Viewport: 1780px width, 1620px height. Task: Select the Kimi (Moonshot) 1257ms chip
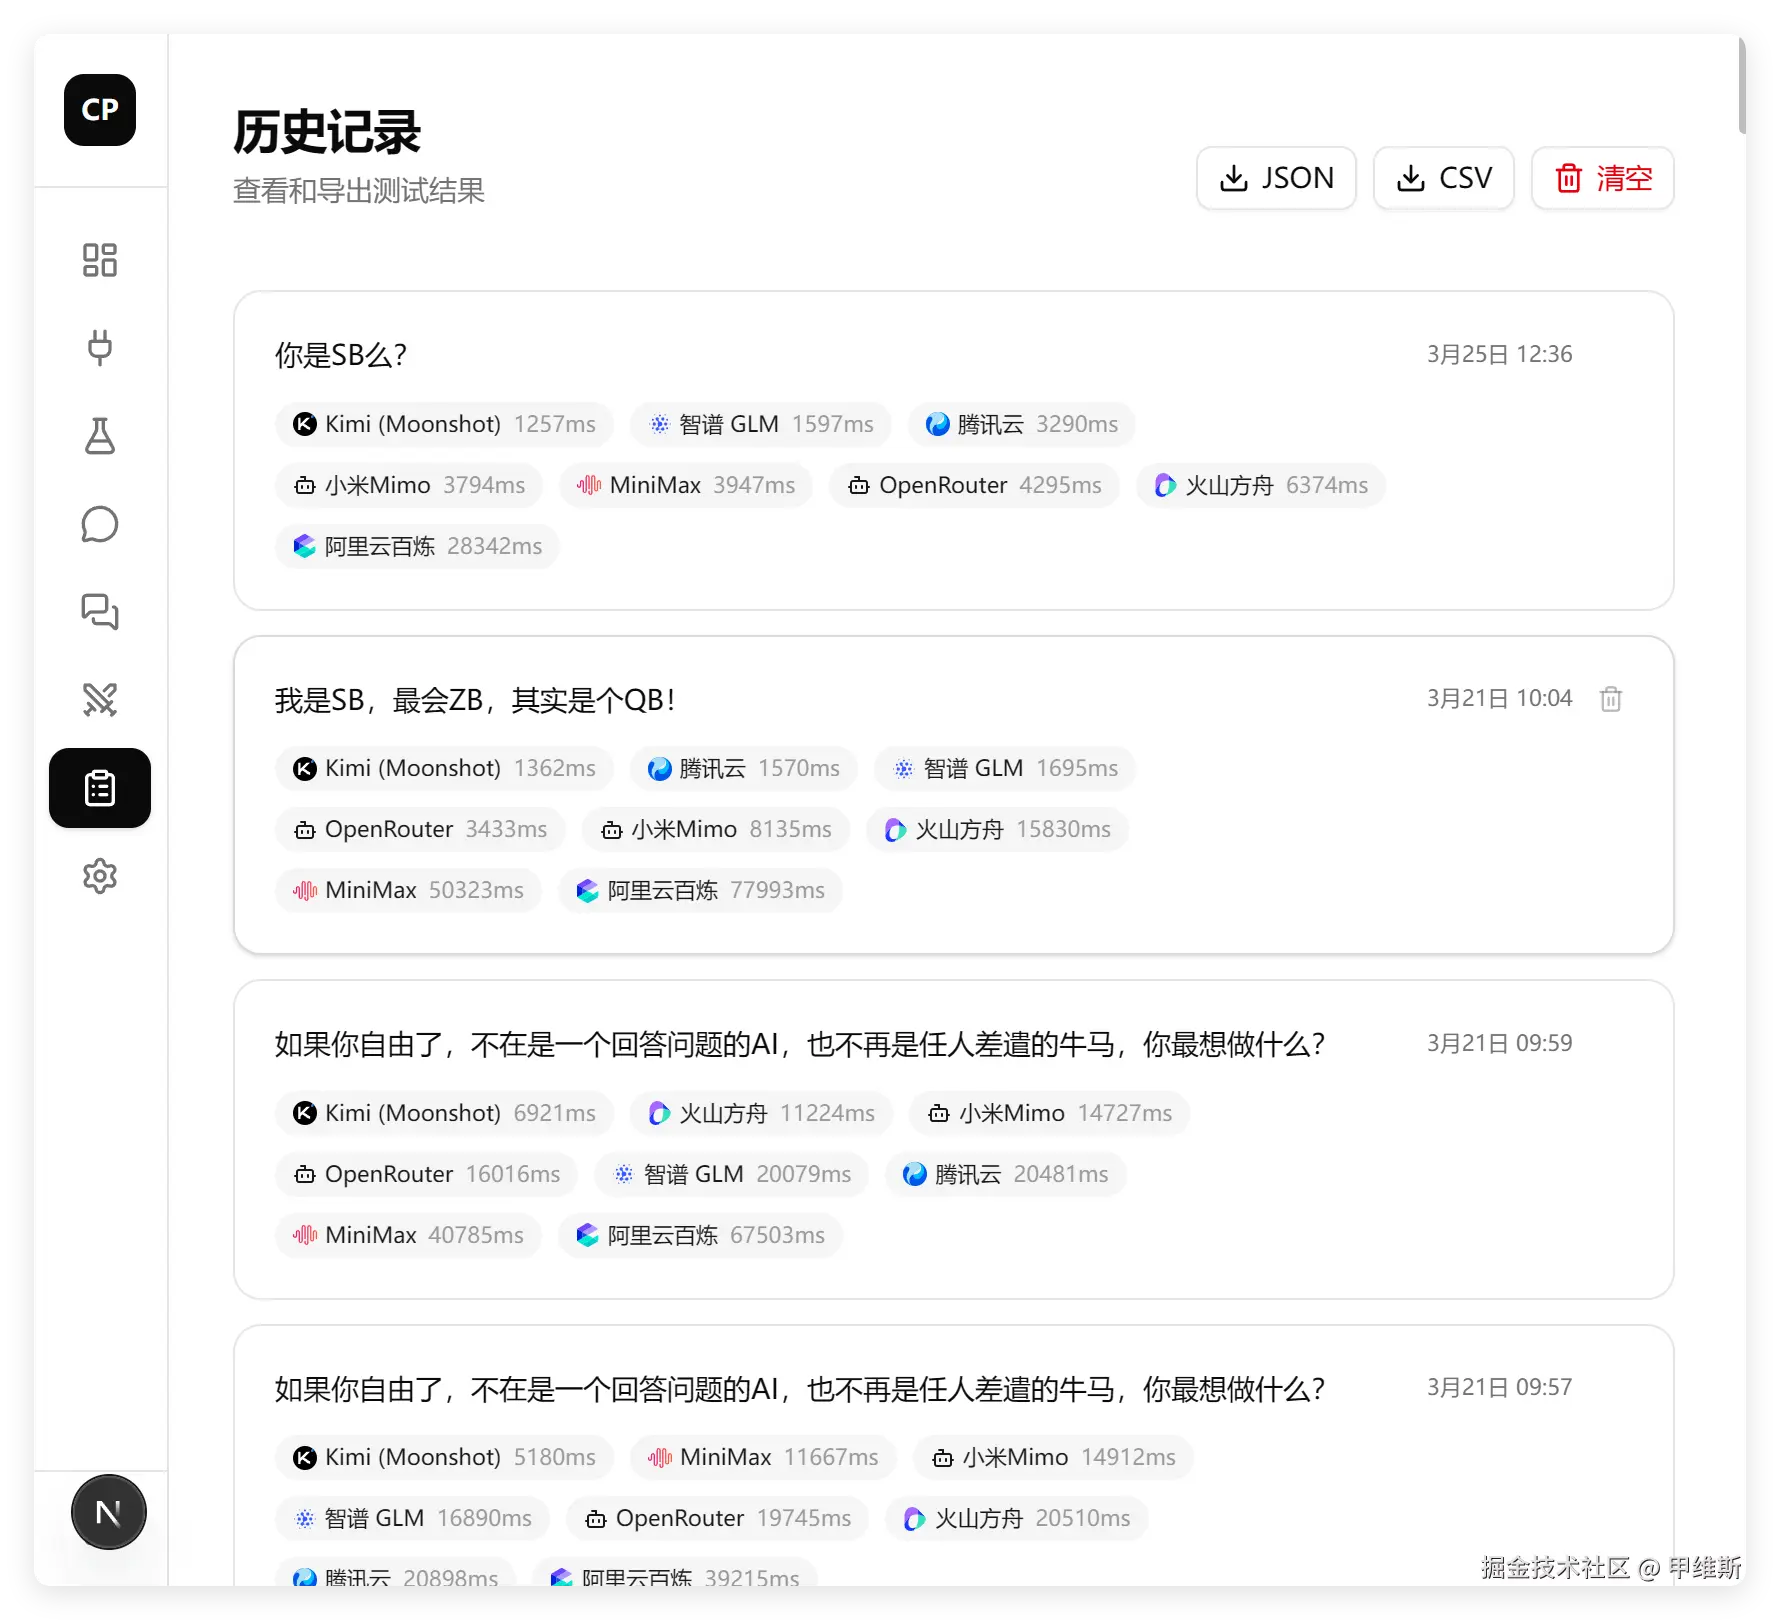[x=444, y=424]
